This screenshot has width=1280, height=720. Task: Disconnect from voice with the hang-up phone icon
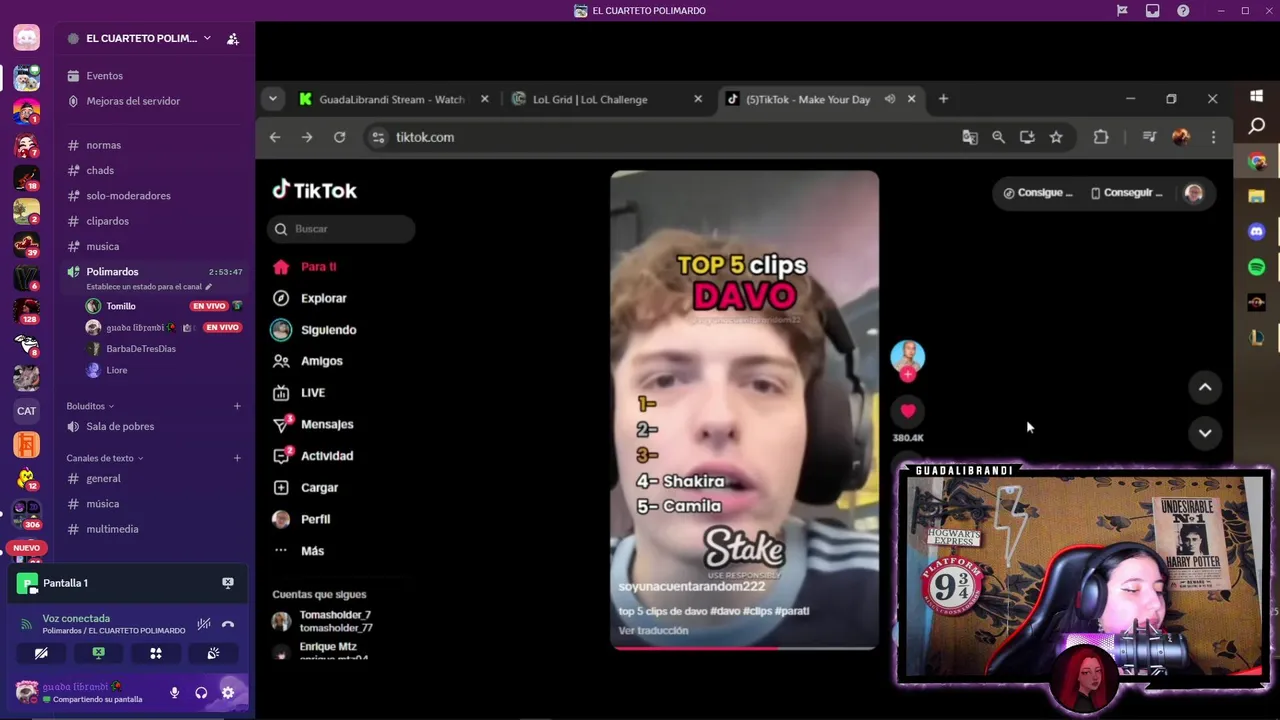228,624
